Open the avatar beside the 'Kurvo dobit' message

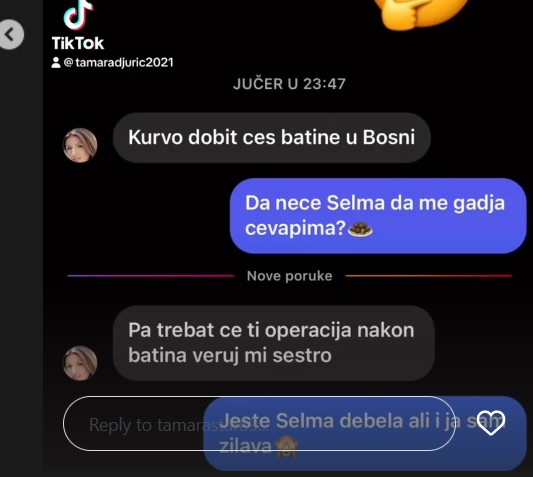tap(80, 145)
